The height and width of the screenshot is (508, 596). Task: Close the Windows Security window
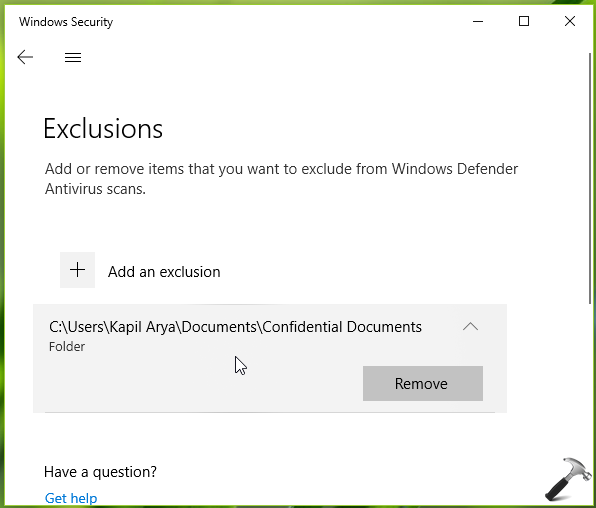click(570, 21)
